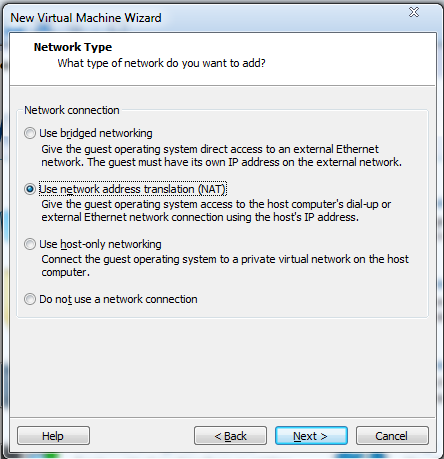This screenshot has height=459, width=444.
Task: Click the "Do not use a network connection" label
Action: click(118, 299)
